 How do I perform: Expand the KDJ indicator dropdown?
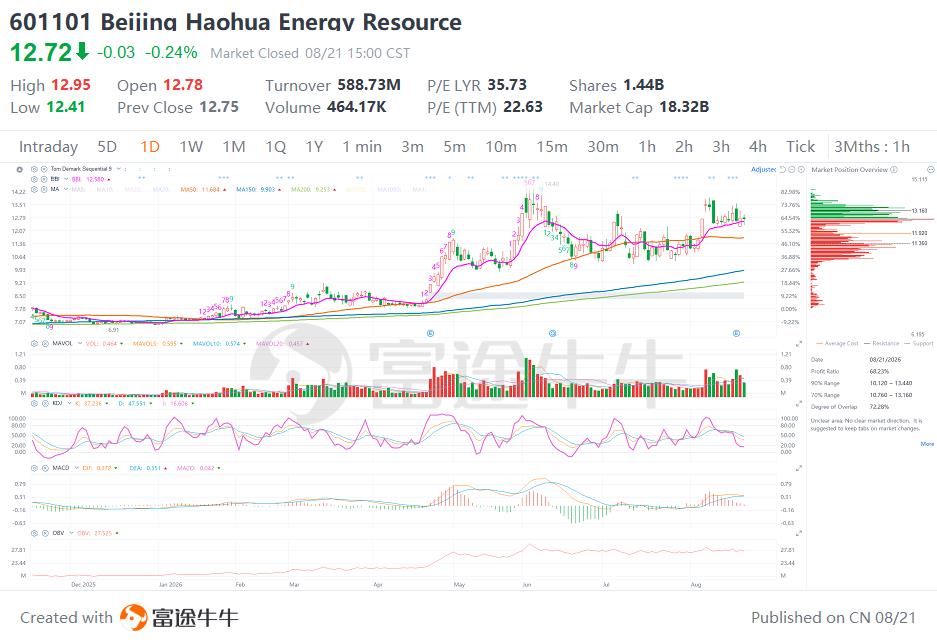[68, 403]
